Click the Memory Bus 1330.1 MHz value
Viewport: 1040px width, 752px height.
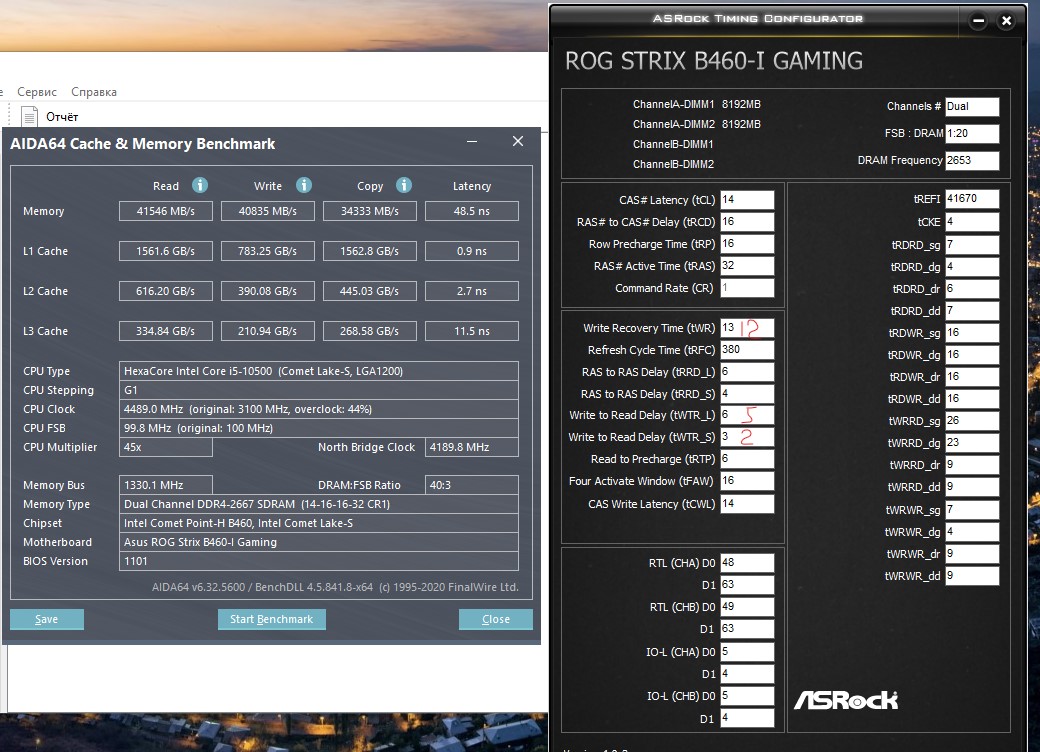point(166,485)
